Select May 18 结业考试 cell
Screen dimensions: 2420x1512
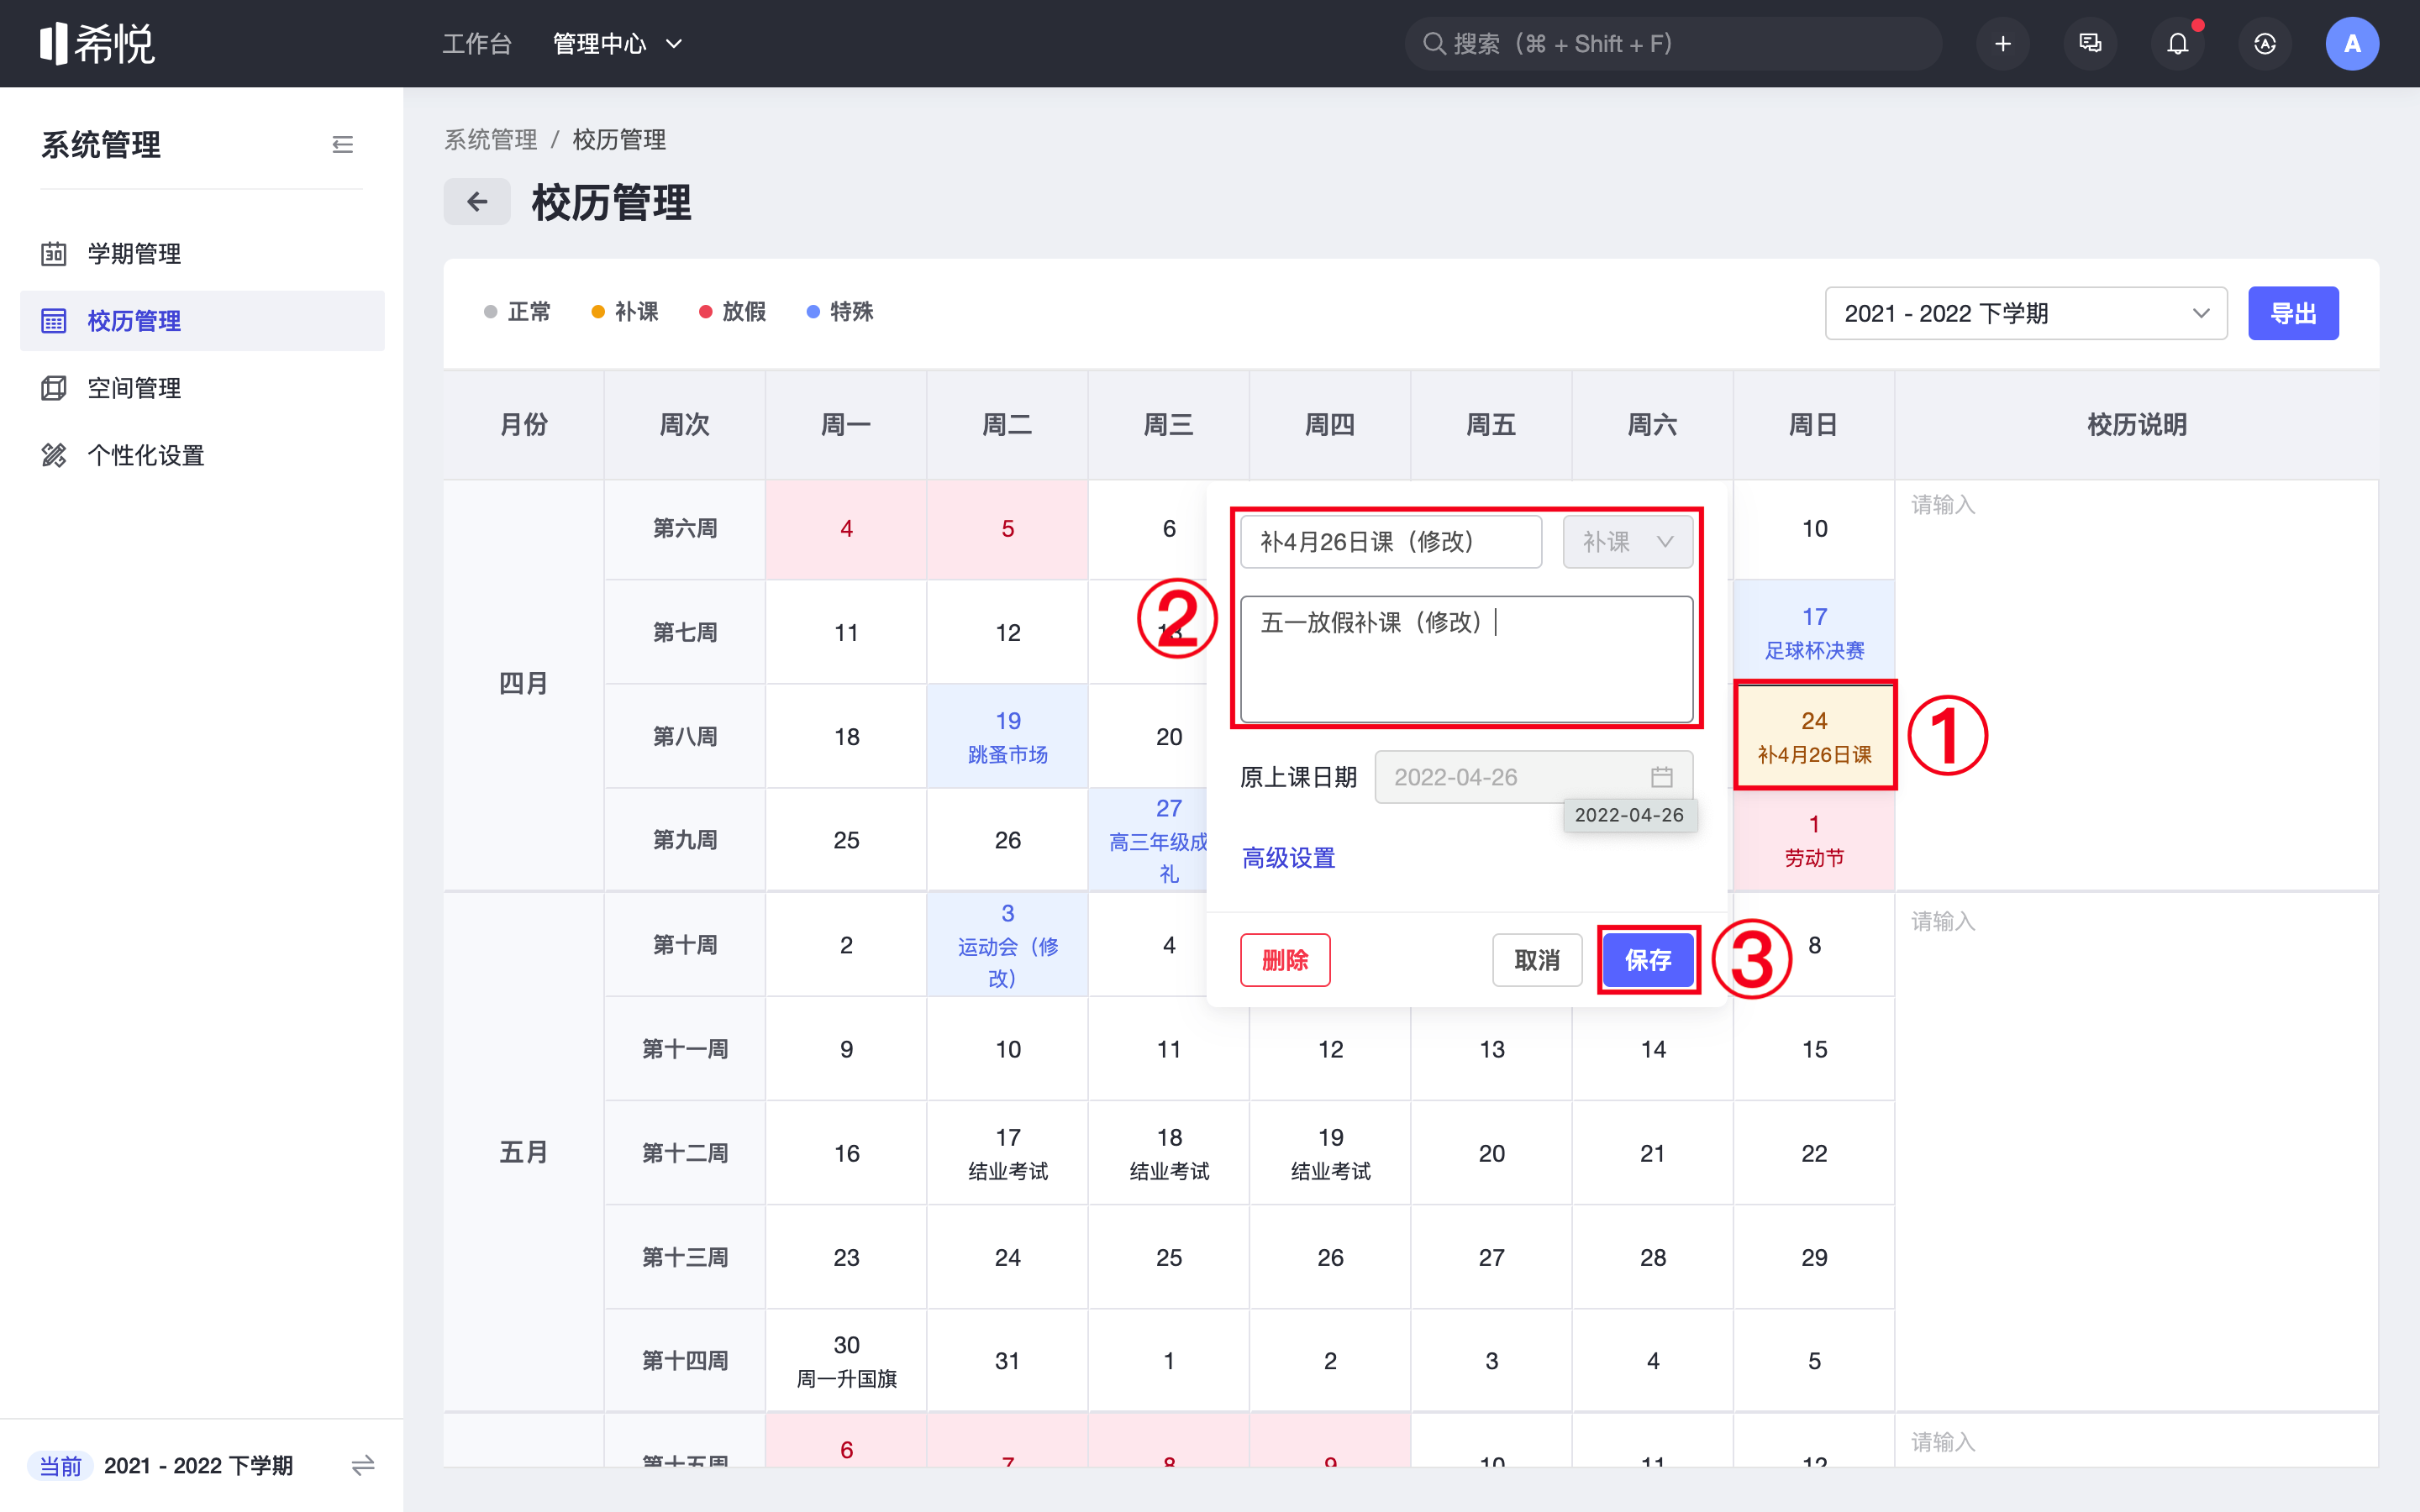tap(1169, 1153)
